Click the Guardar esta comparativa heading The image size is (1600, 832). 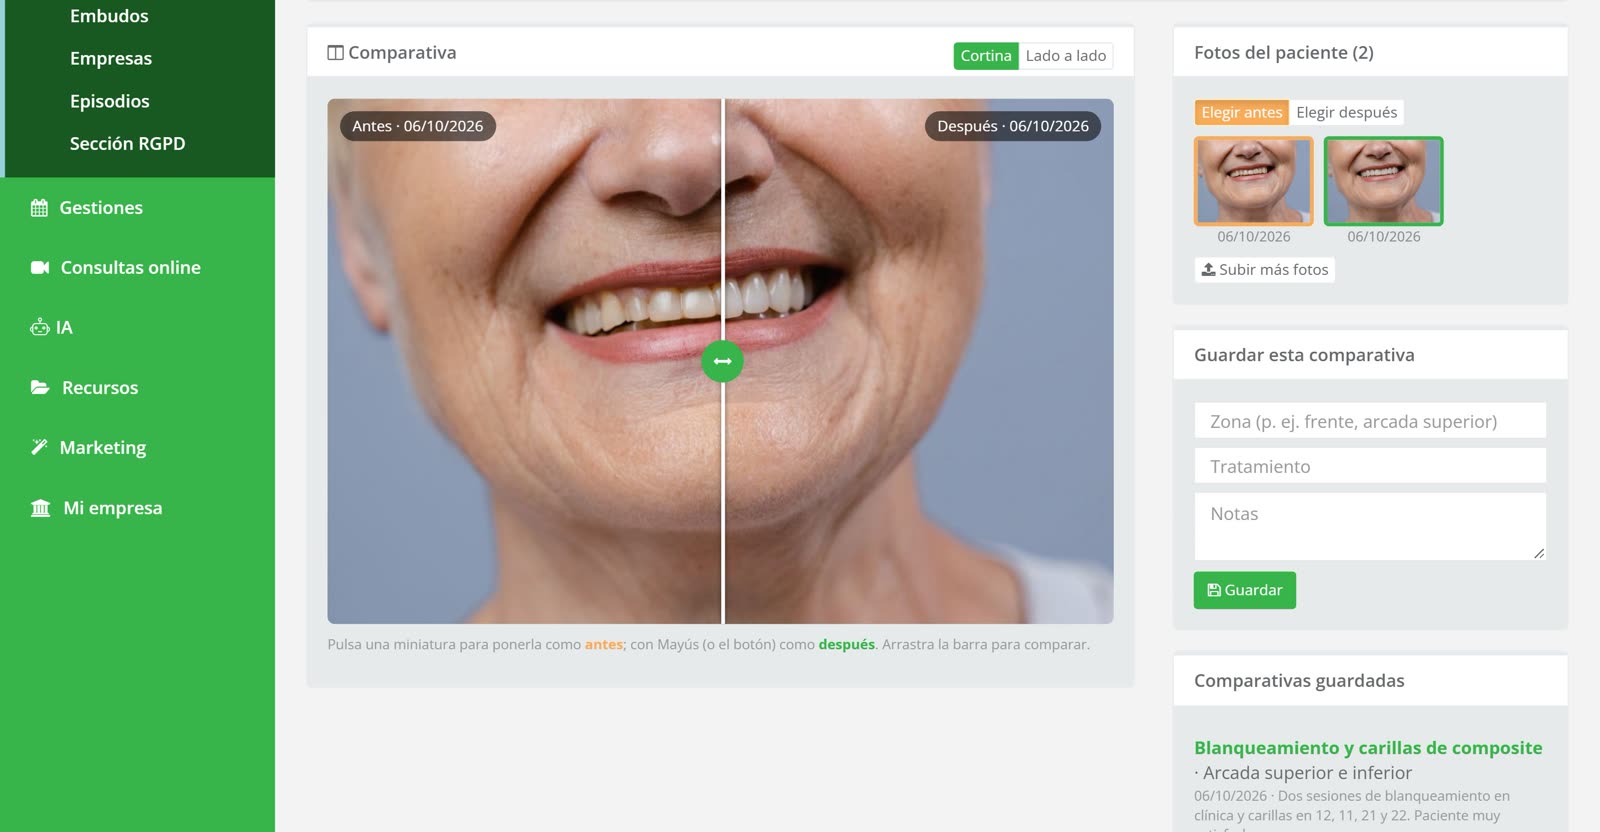pos(1304,355)
